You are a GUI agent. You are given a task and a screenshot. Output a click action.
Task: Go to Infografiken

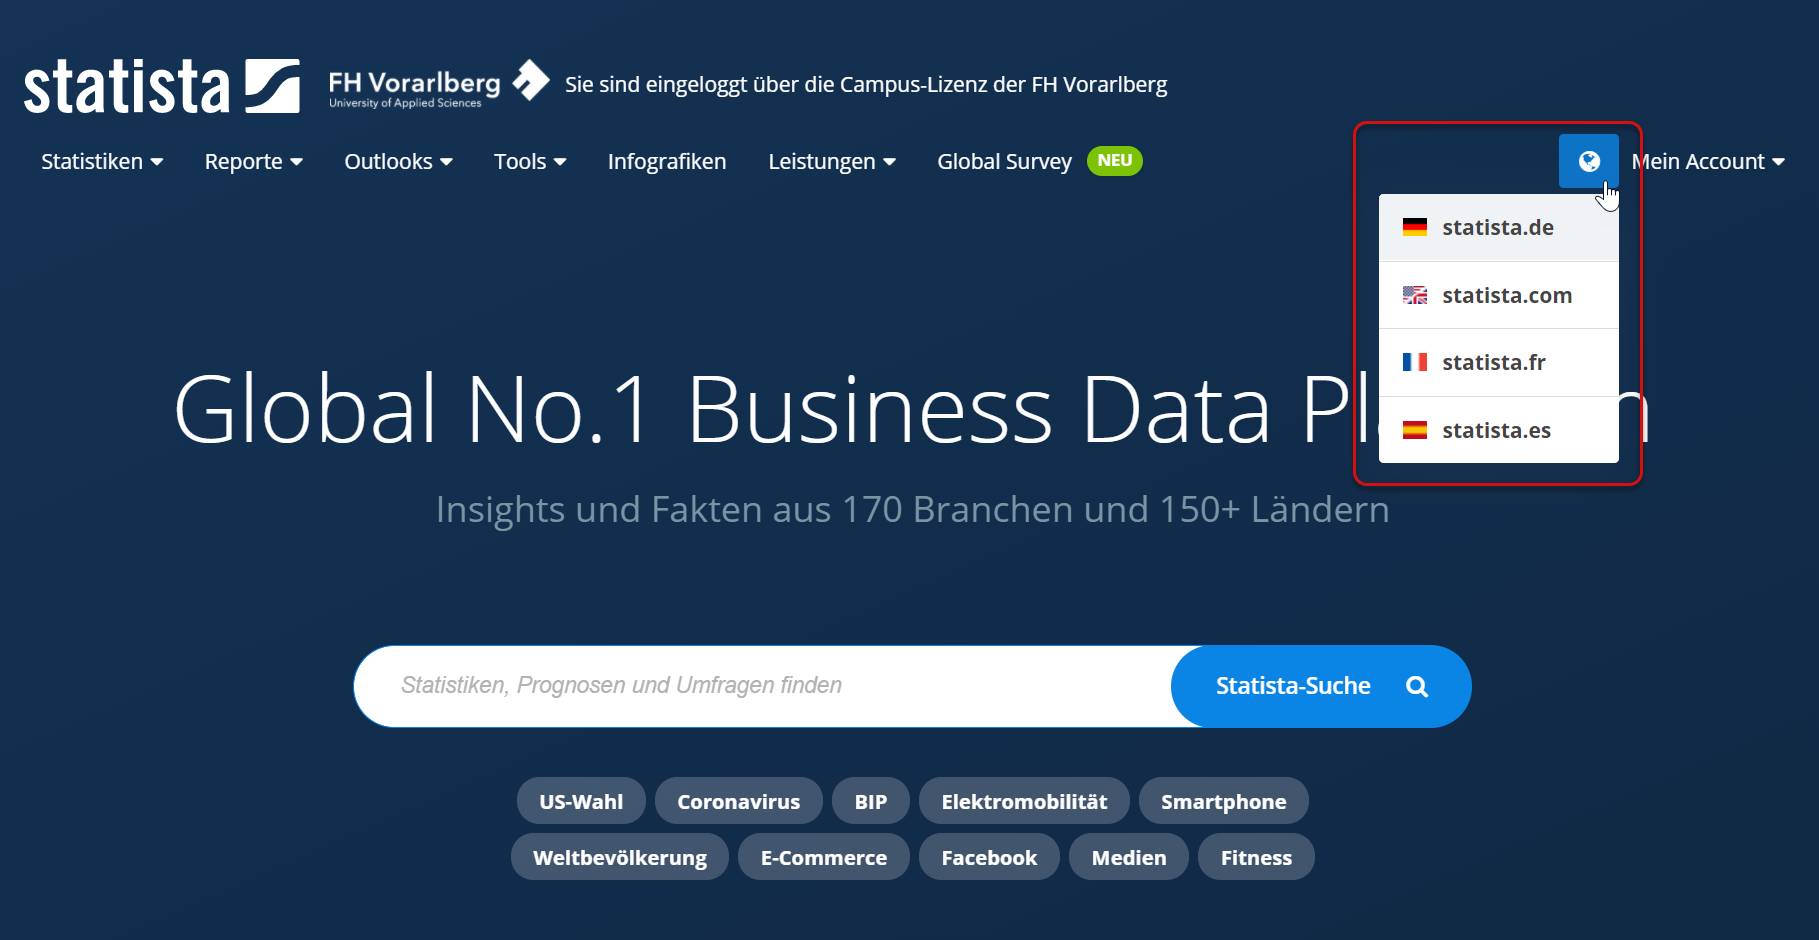pos(667,161)
